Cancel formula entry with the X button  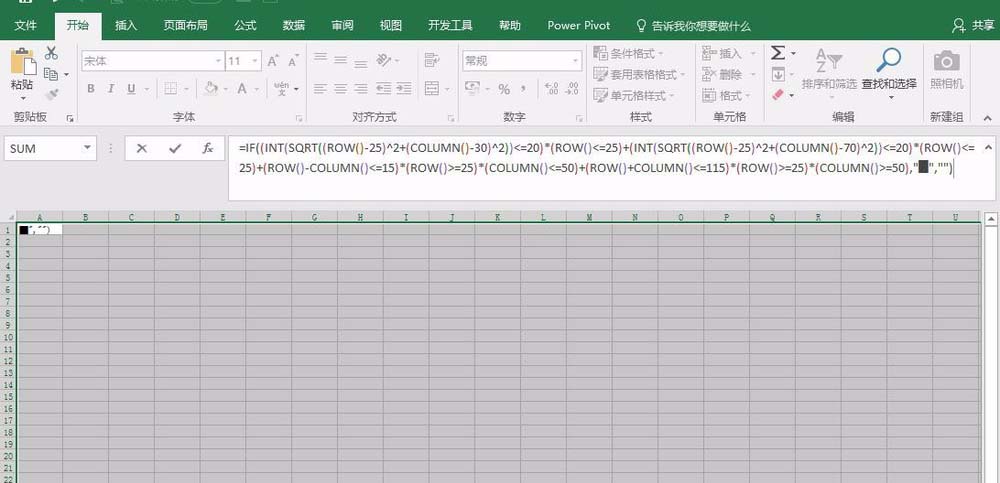[x=142, y=148]
